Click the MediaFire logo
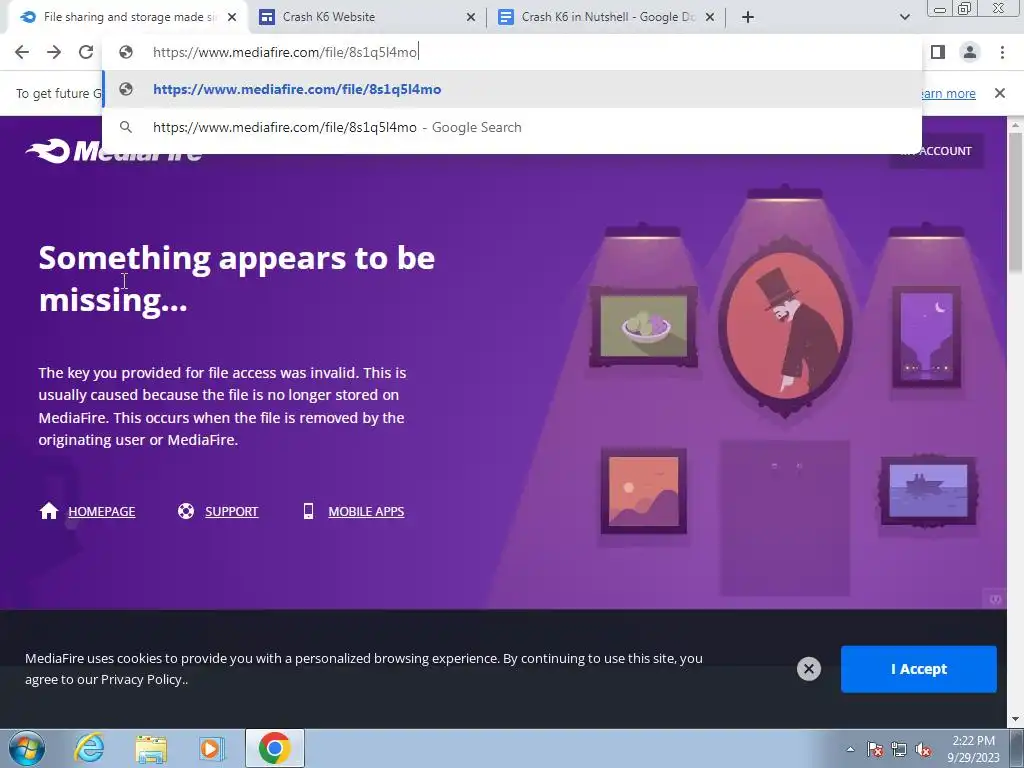The height and width of the screenshot is (768, 1024). point(114,151)
